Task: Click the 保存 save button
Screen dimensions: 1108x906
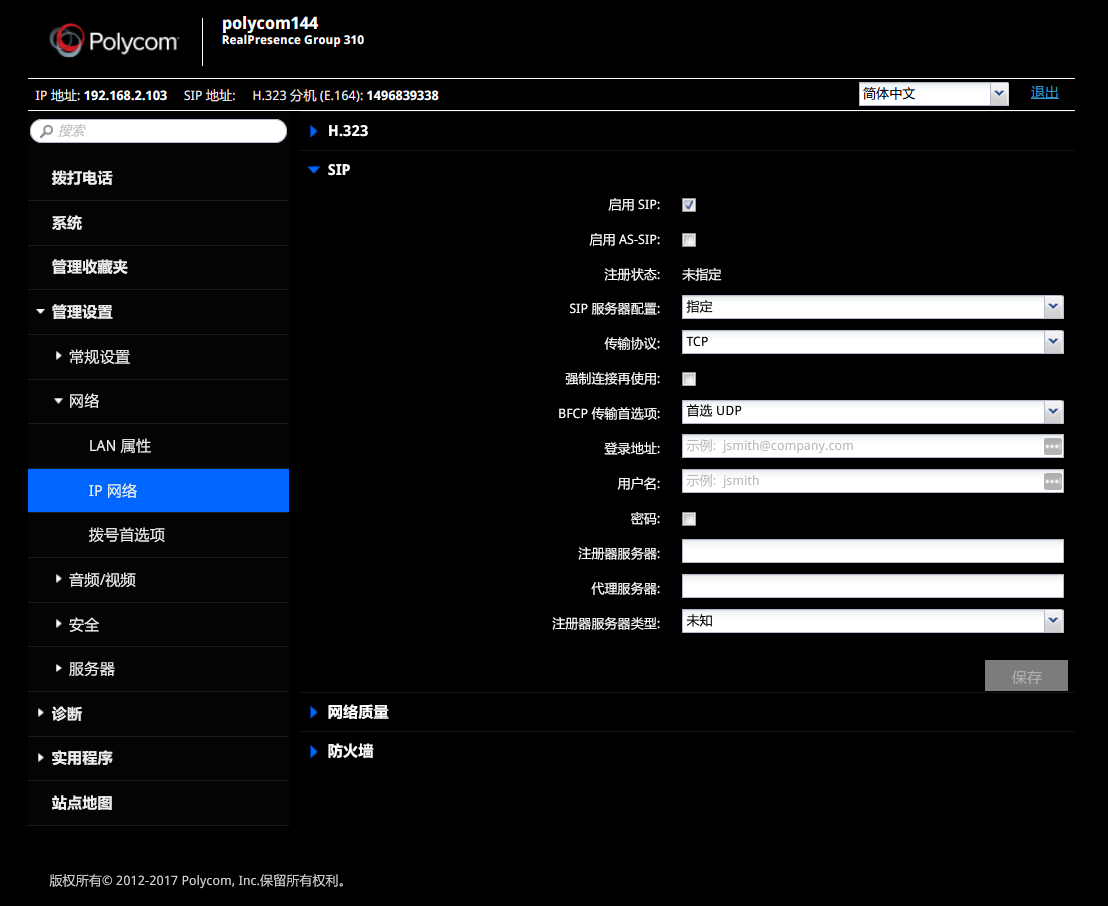Action: tap(1026, 676)
